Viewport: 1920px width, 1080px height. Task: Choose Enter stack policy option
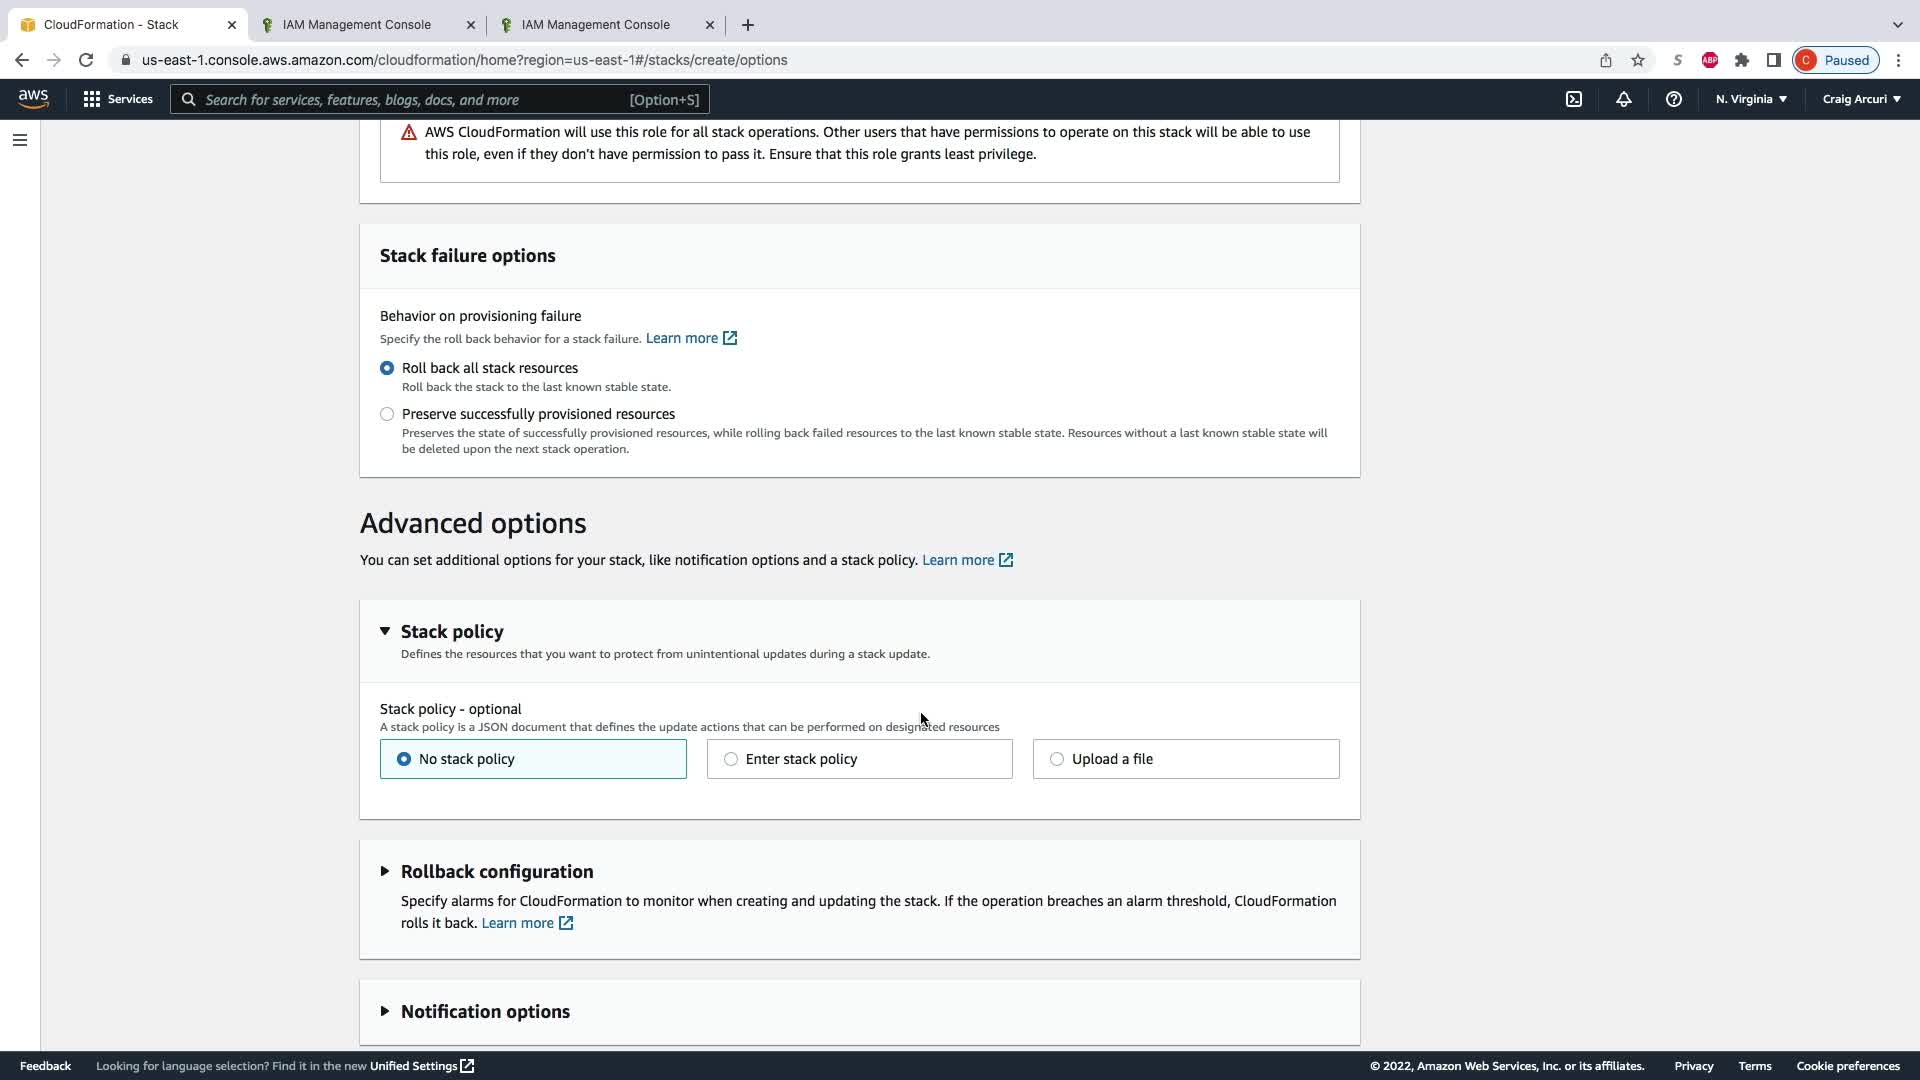point(731,759)
